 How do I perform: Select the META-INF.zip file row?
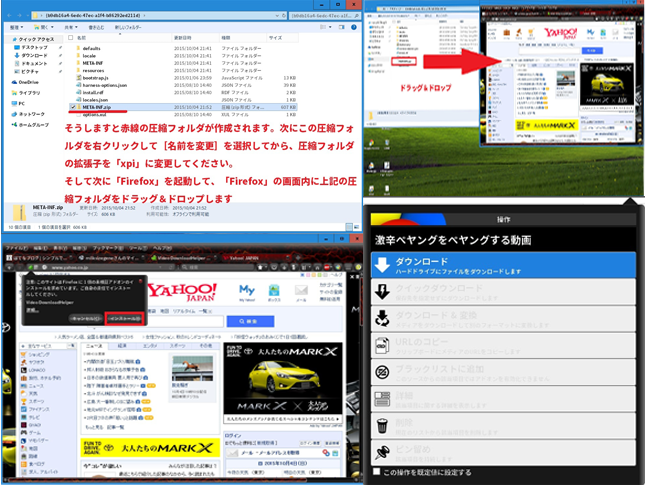[183, 107]
